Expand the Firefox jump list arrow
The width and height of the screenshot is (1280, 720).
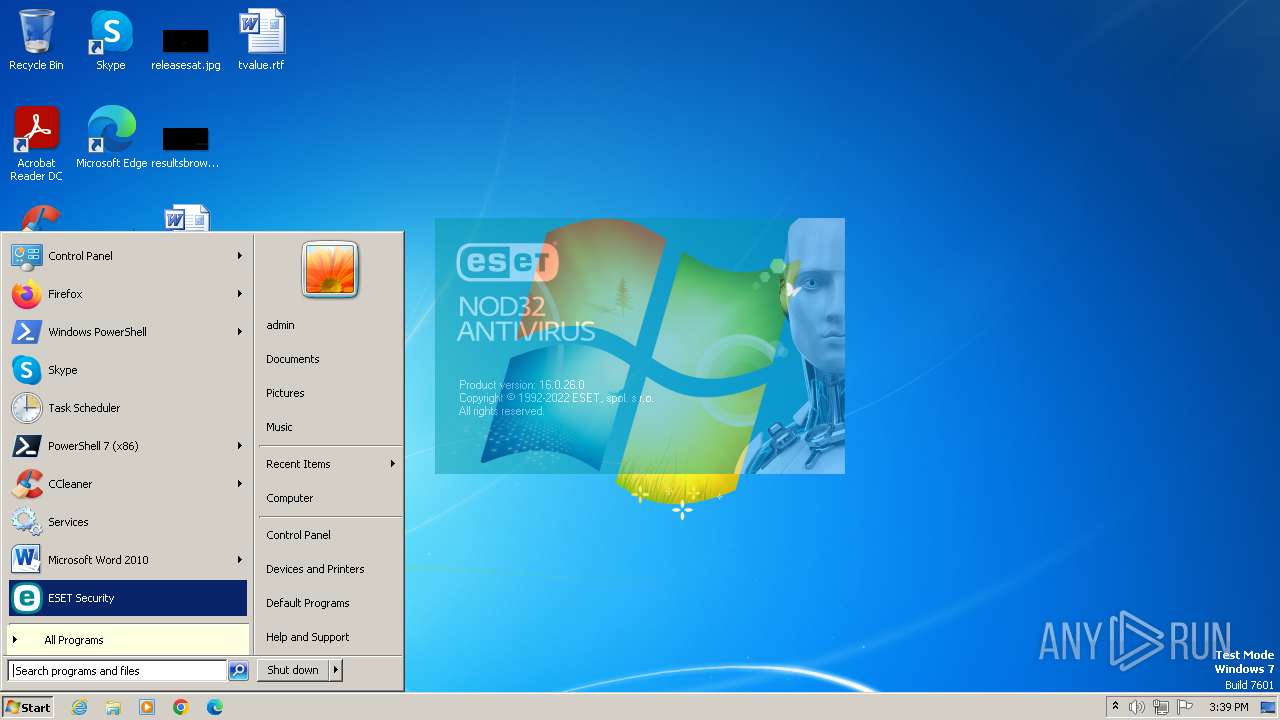click(240, 294)
